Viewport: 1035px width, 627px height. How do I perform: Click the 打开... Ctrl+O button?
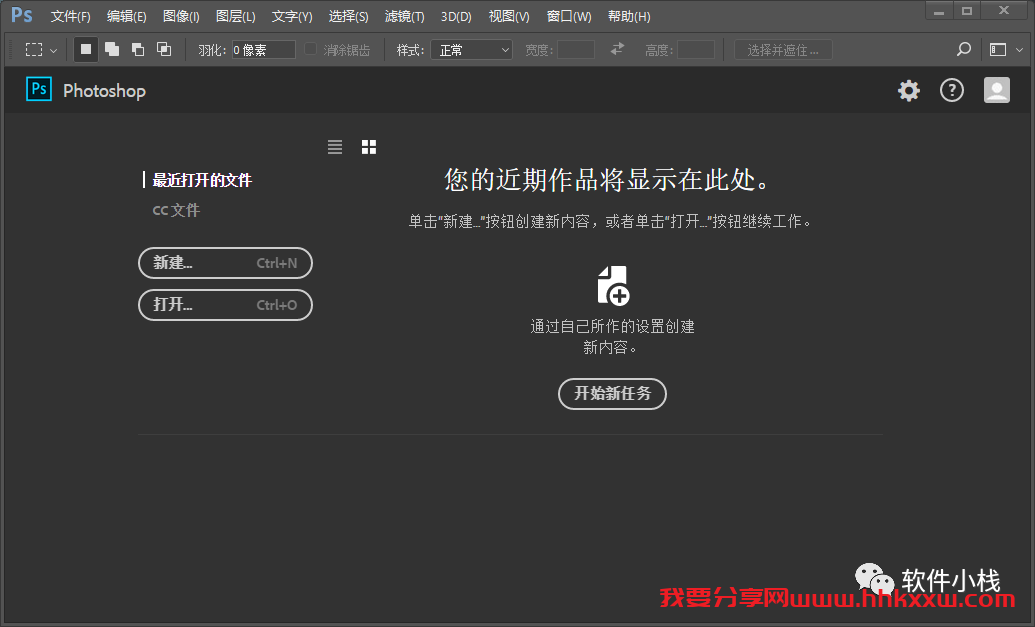point(225,305)
